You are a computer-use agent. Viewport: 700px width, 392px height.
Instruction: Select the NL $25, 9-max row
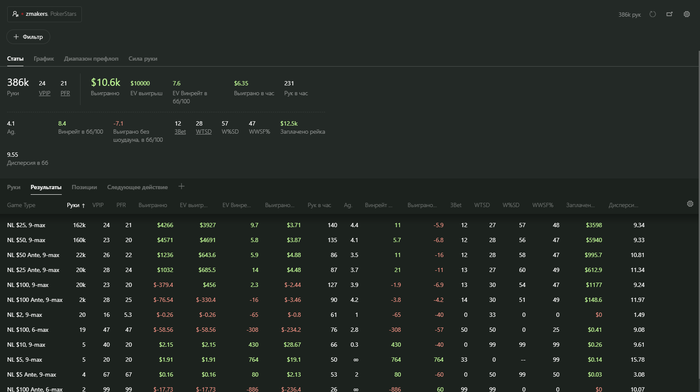pyautogui.click(x=326, y=225)
